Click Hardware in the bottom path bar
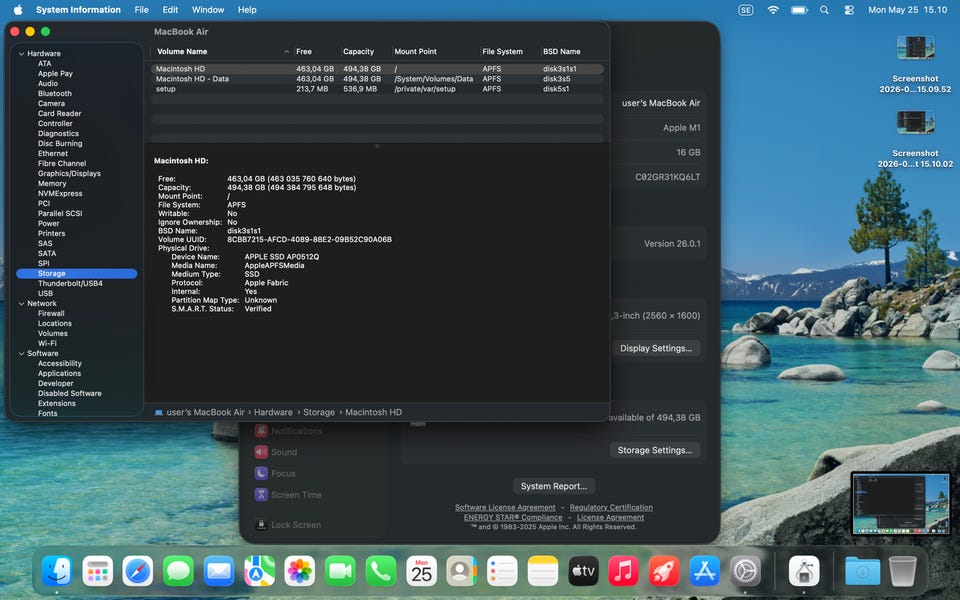Screen dimensions: 960x600 pos(273,413)
